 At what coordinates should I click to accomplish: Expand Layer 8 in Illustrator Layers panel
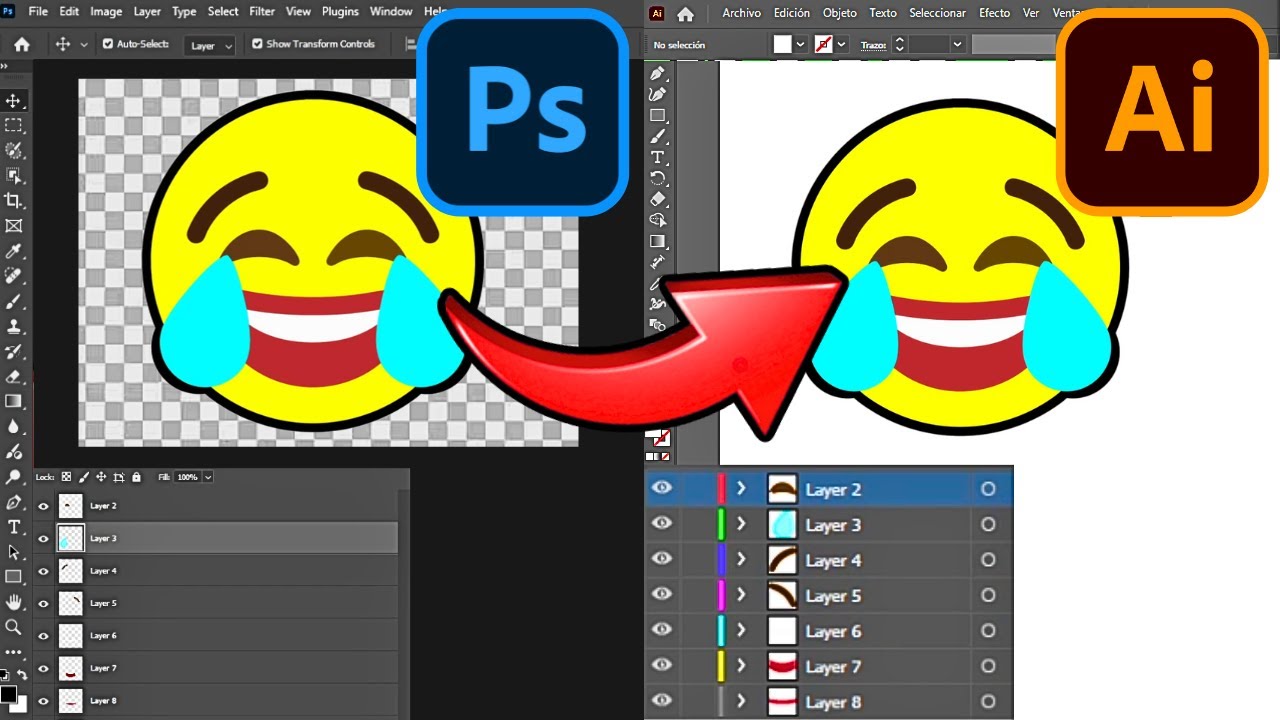(x=741, y=702)
